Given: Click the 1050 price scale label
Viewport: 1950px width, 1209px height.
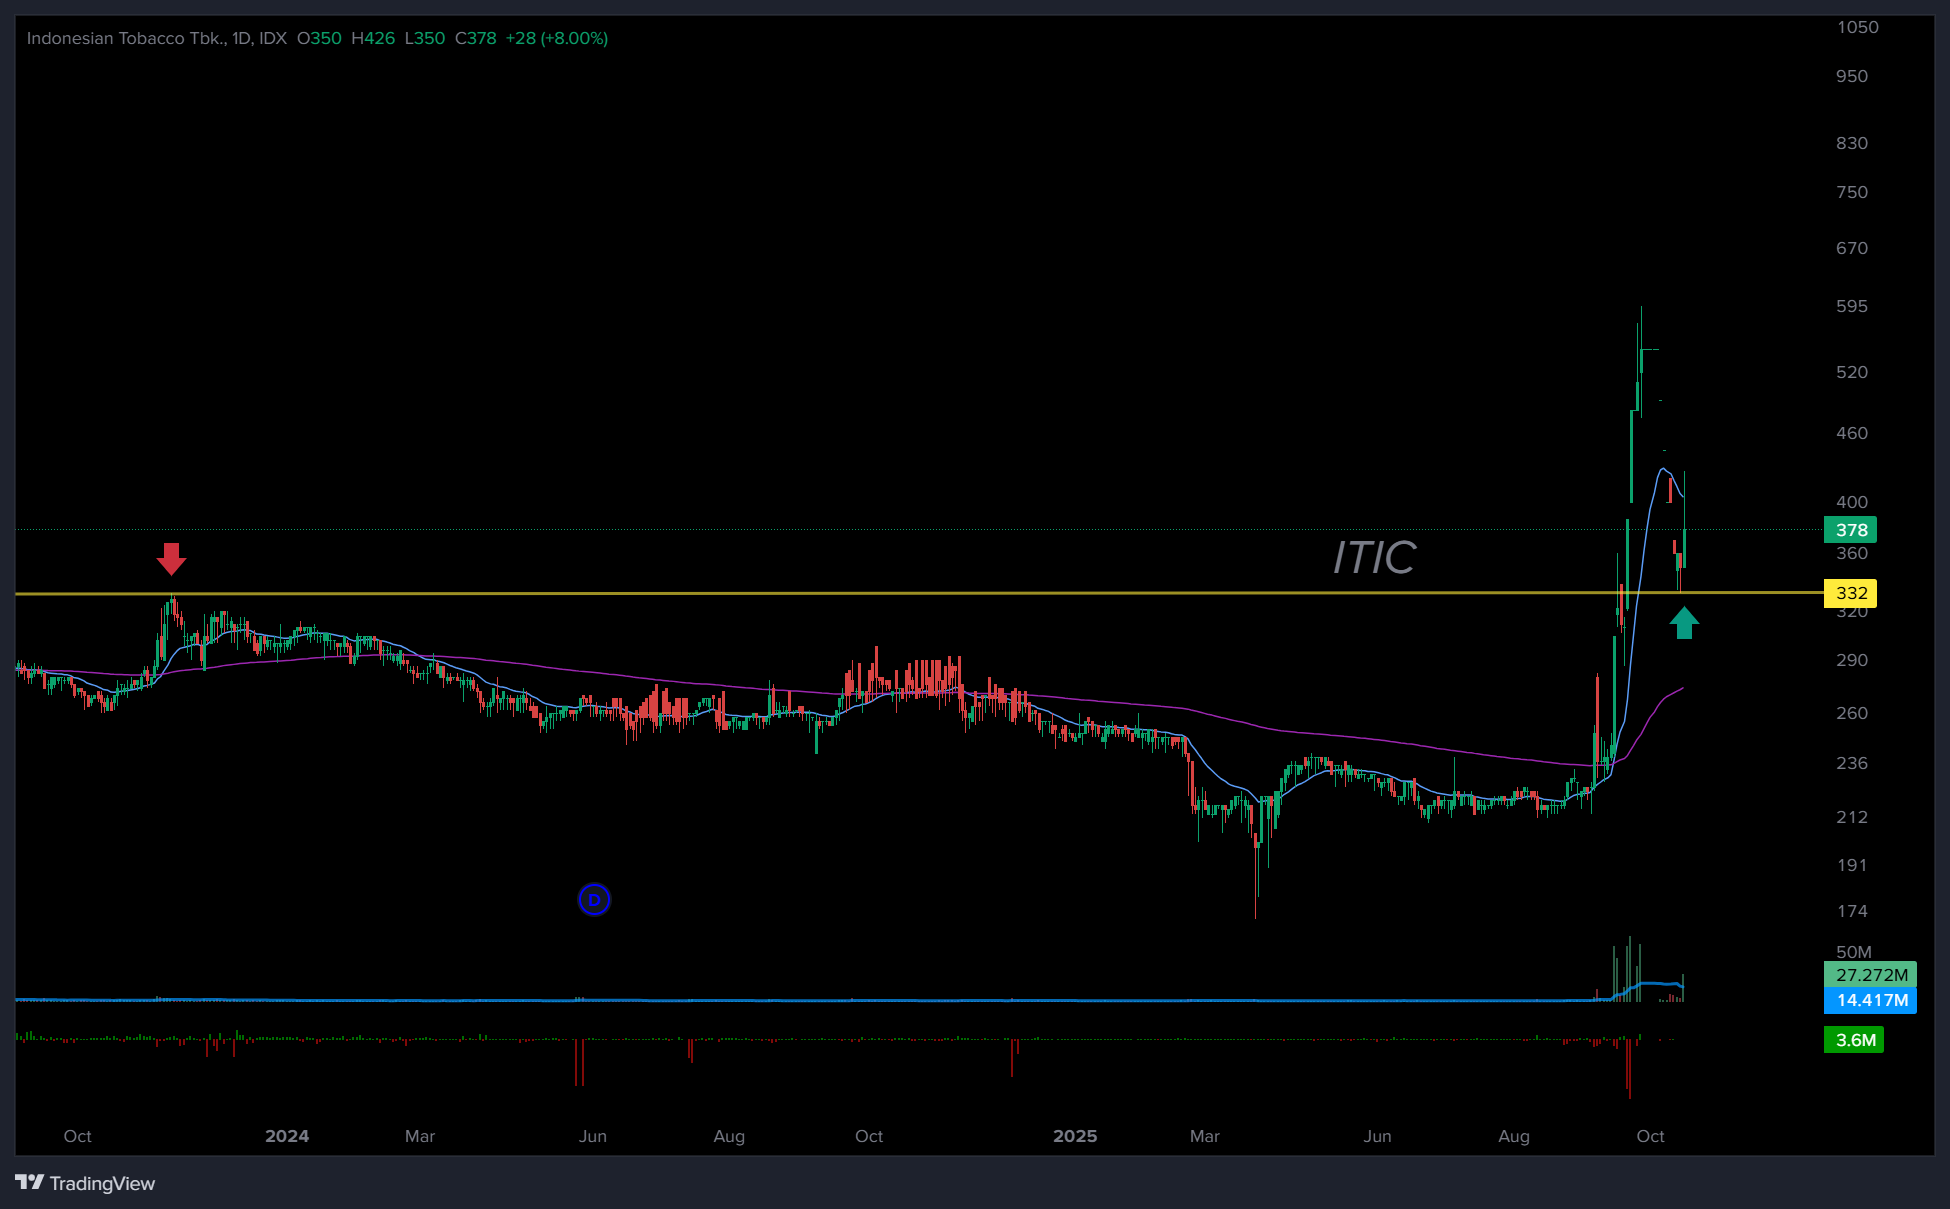Looking at the screenshot, I should (x=1857, y=27).
